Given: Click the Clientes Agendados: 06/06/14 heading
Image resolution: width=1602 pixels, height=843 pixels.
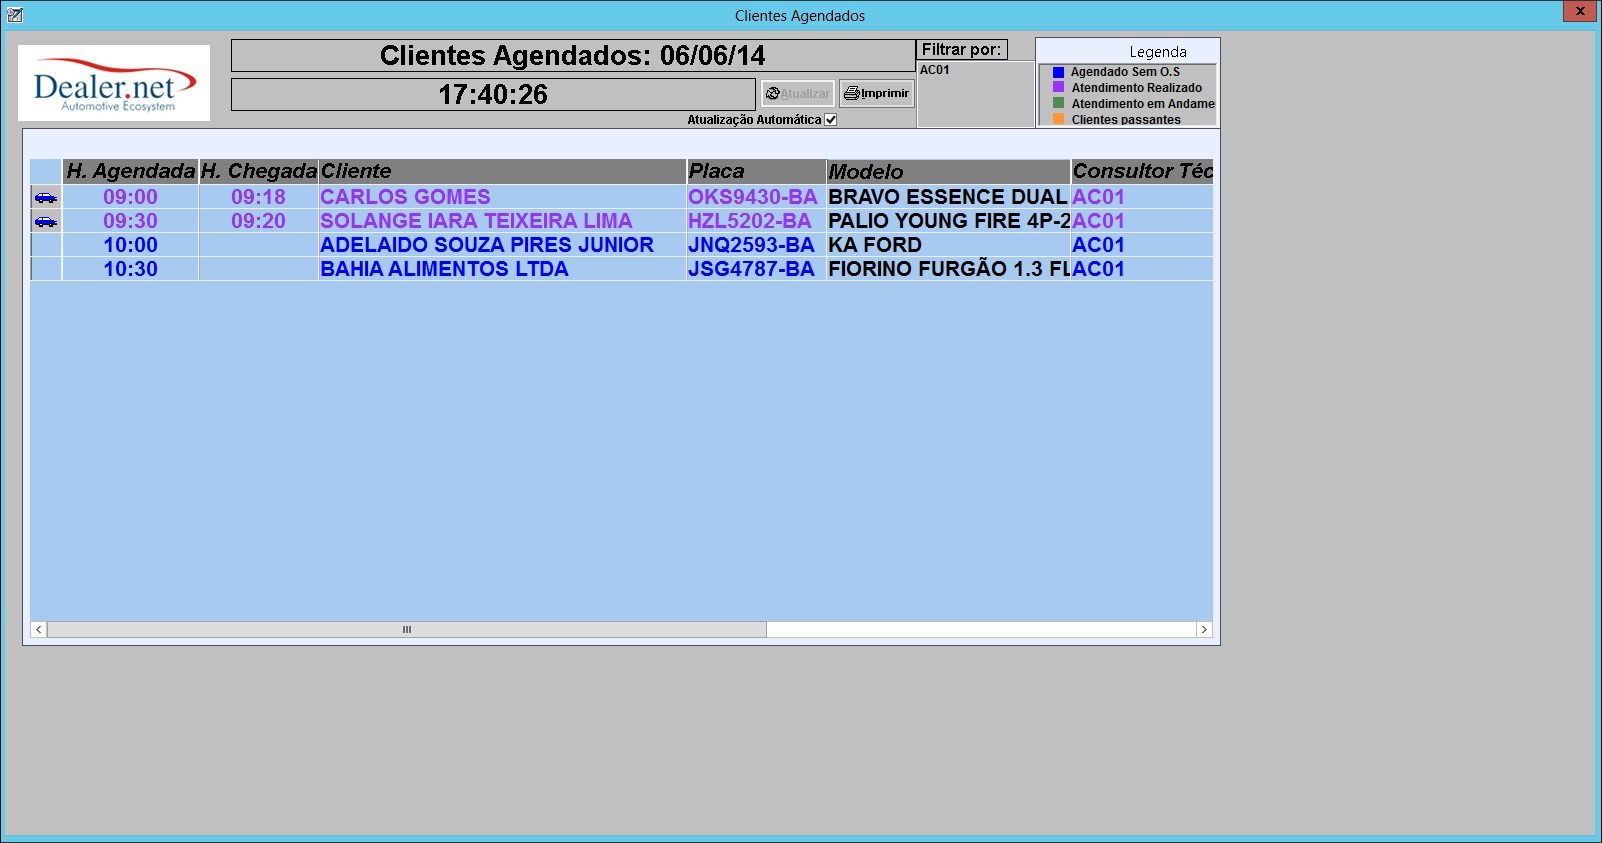Looking at the screenshot, I should [x=573, y=56].
